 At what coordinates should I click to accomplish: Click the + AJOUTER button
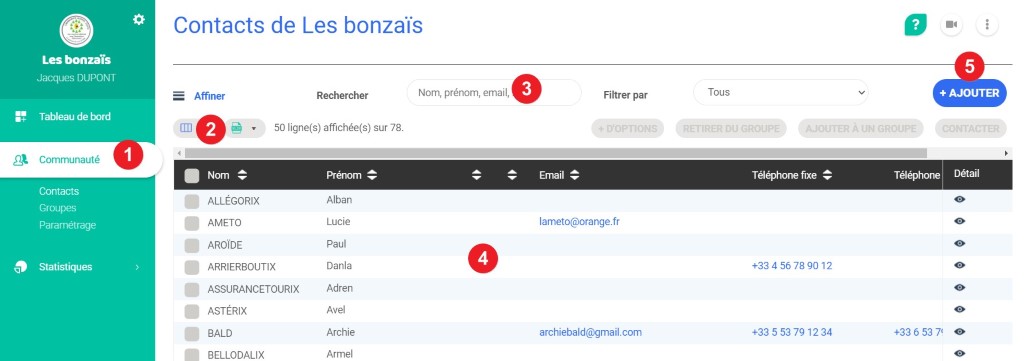[969, 93]
